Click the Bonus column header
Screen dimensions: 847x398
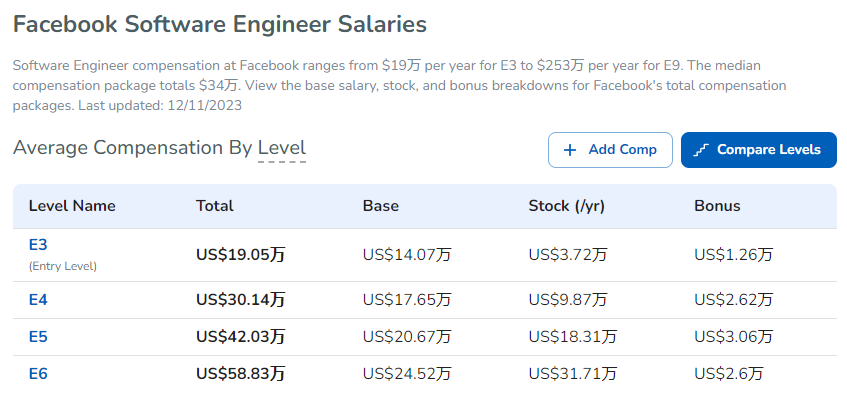click(x=717, y=206)
